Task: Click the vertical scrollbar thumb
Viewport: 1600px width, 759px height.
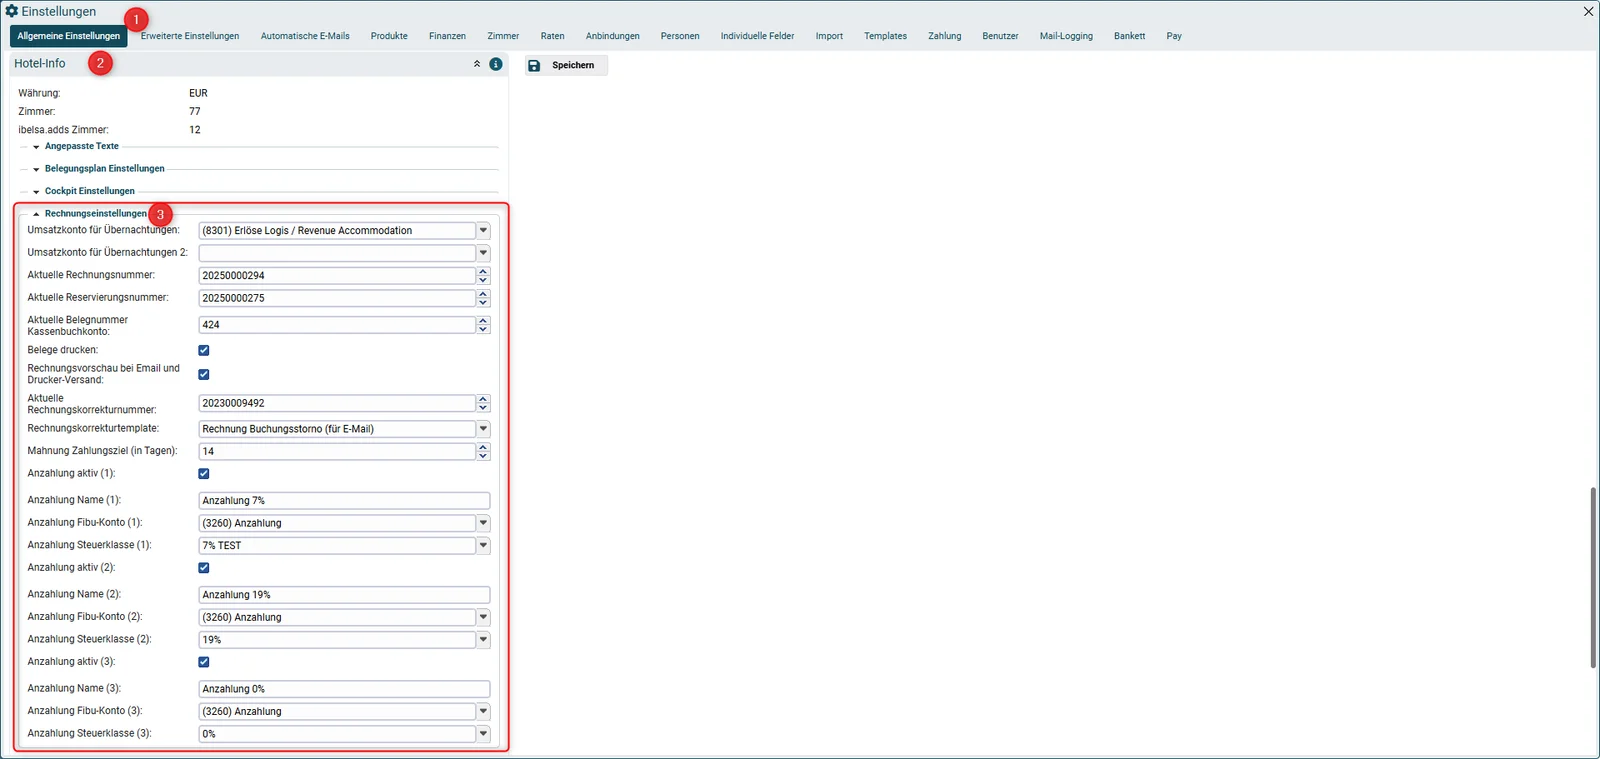Action: tap(1593, 577)
